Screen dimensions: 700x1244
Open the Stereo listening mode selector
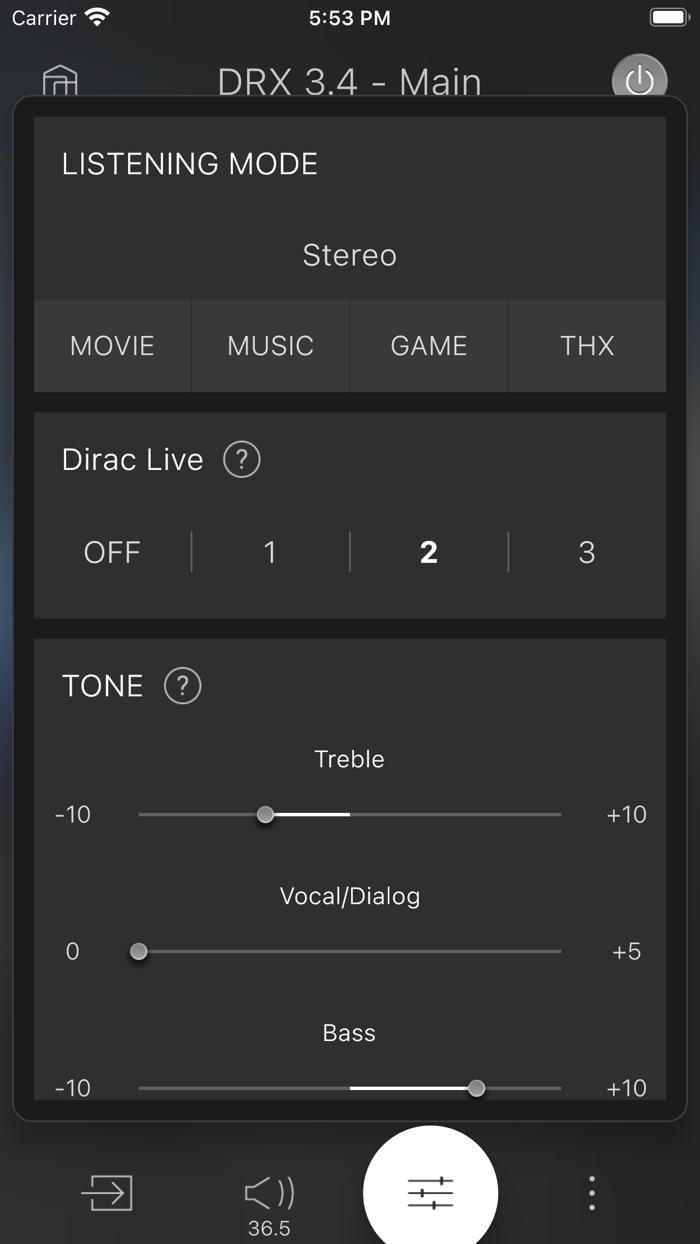coord(350,255)
